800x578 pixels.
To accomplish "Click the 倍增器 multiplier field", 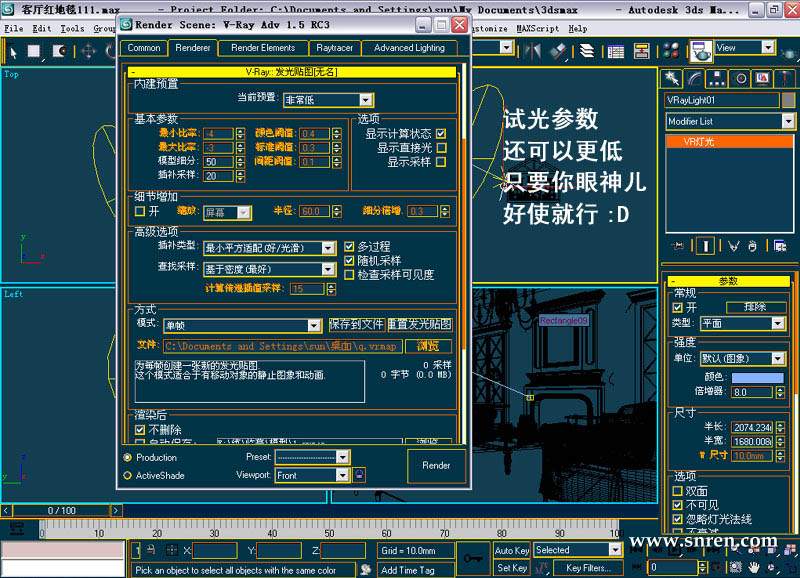I will click(x=753, y=392).
